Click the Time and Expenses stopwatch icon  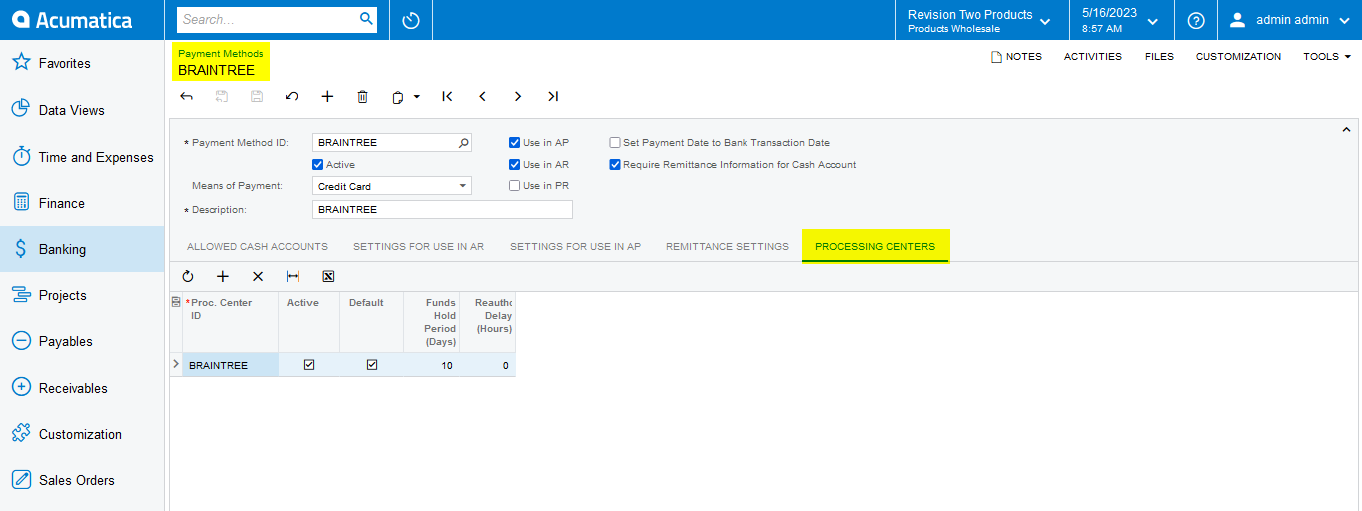click(x=21, y=156)
